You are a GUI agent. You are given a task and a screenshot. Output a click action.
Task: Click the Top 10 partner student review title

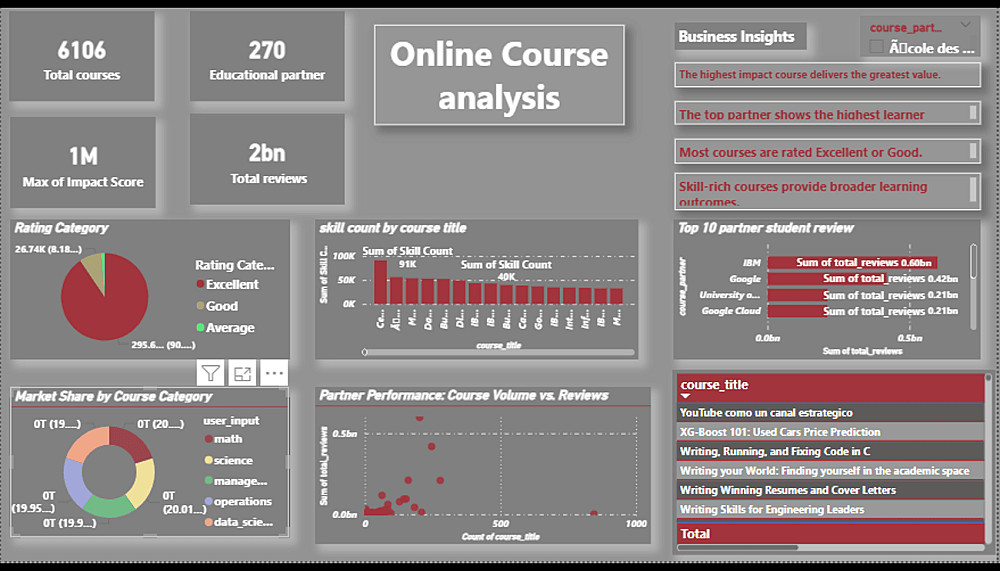click(765, 228)
